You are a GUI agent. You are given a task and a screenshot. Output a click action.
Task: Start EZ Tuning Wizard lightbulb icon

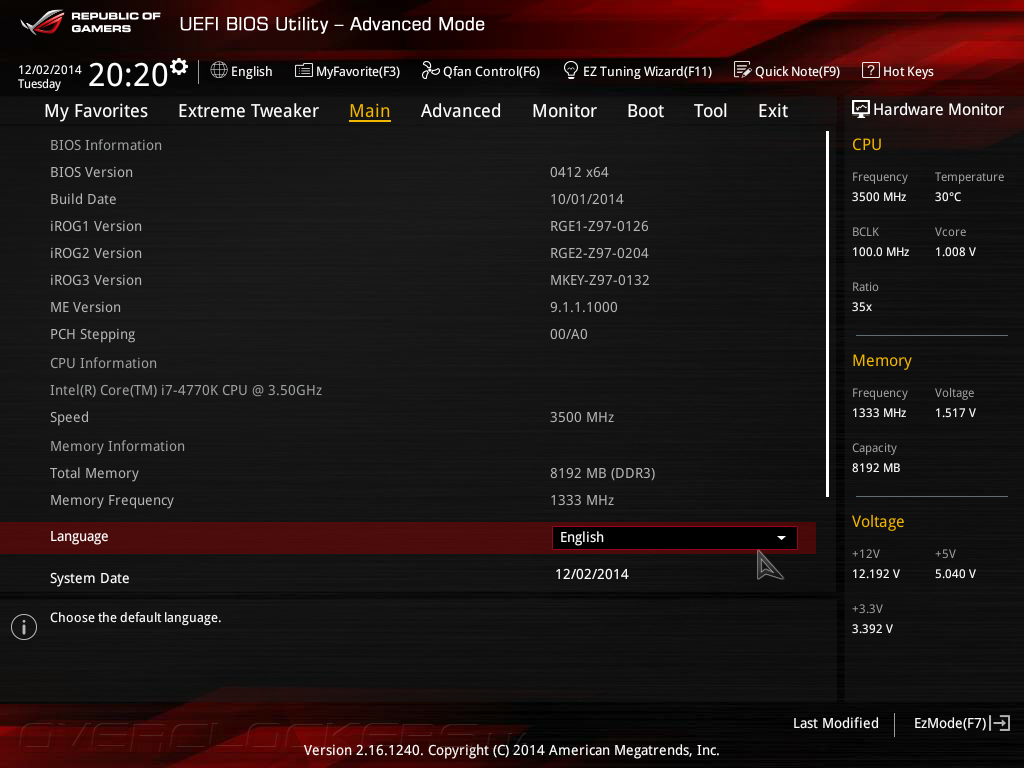point(570,70)
